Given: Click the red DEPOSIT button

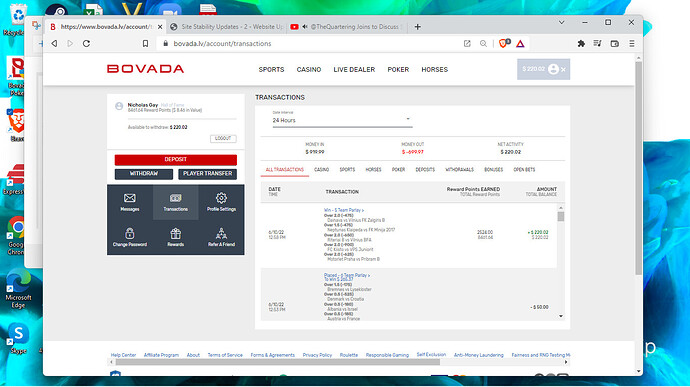Looking at the screenshot, I should tap(176, 159).
